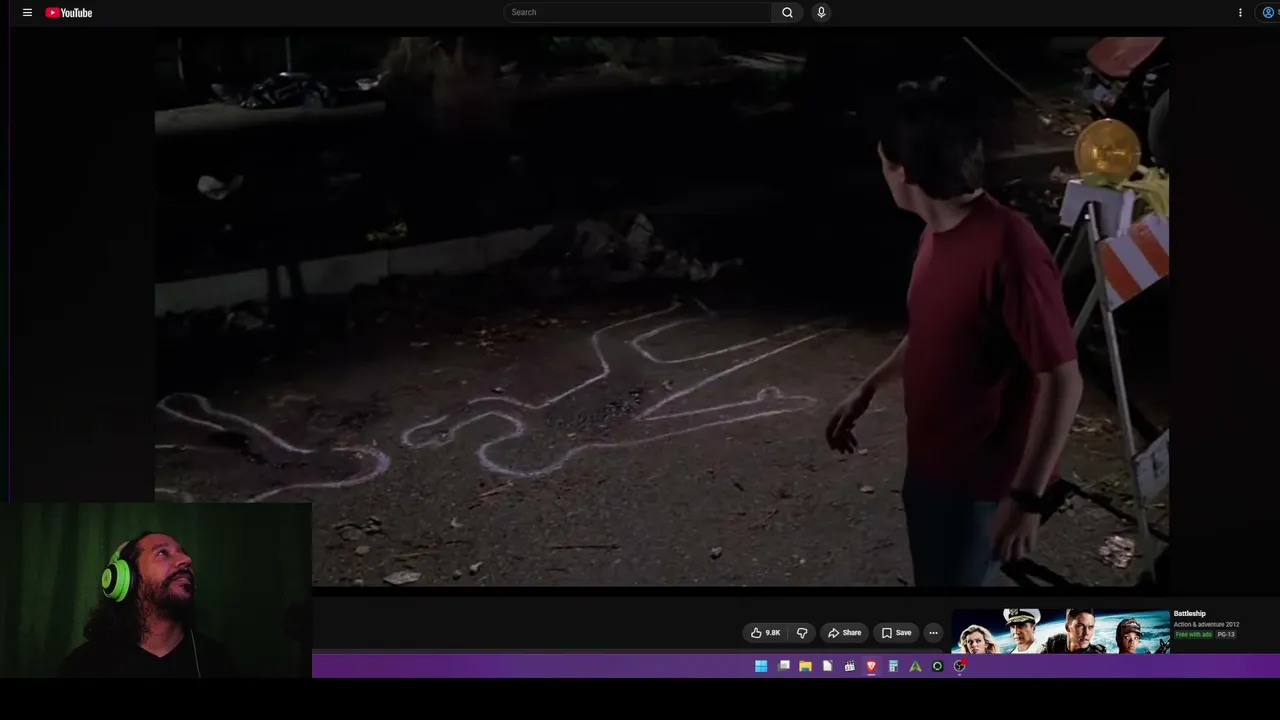Open the Battleship movie title link

pyautogui.click(x=1189, y=614)
